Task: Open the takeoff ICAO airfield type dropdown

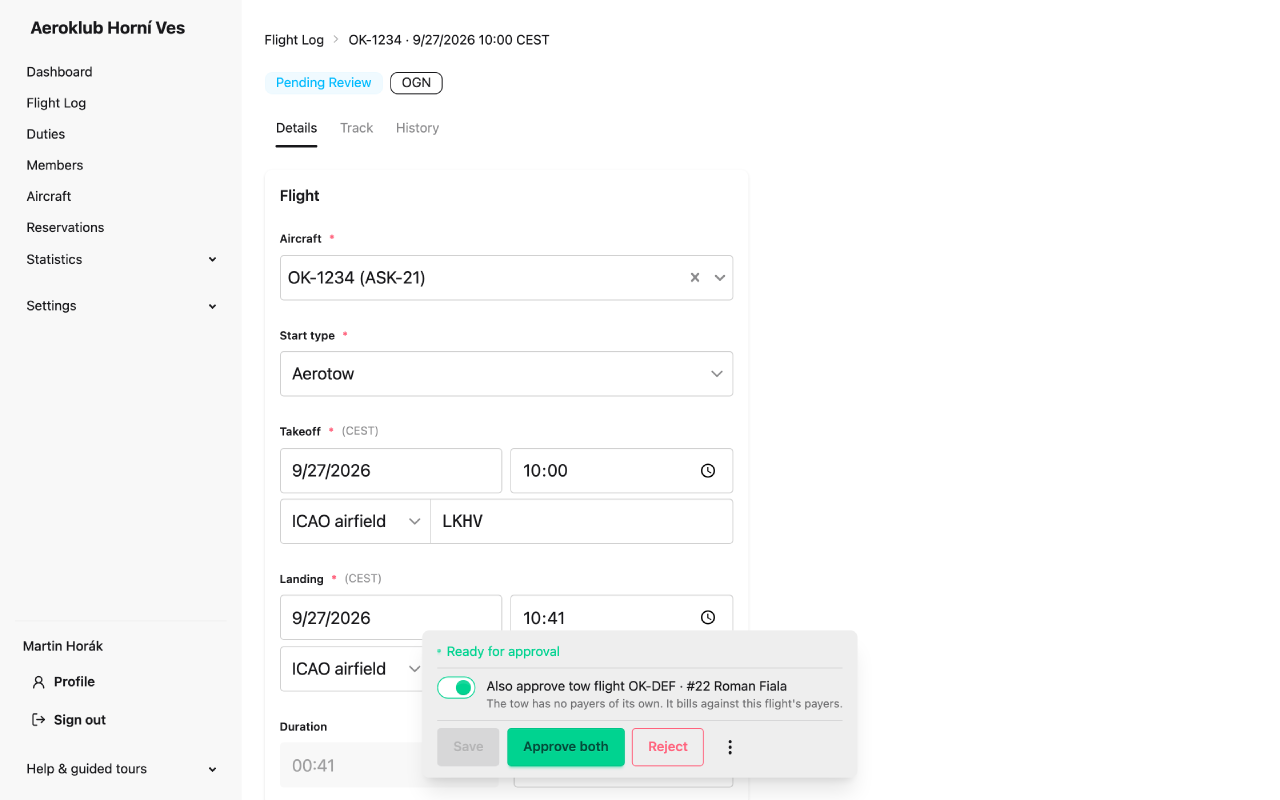Action: click(355, 521)
